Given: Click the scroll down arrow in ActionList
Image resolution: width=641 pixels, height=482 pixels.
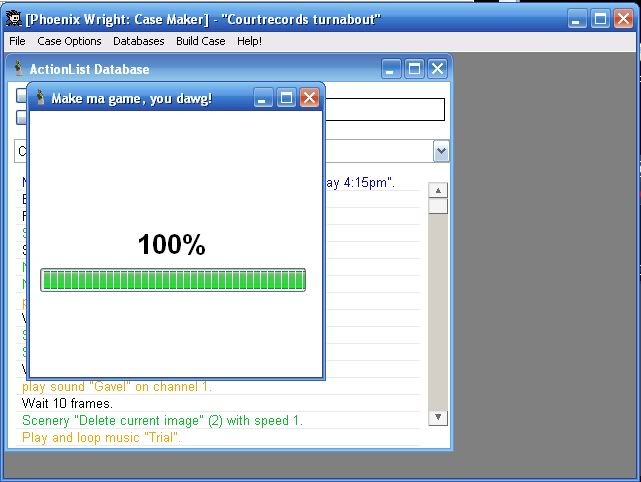Looking at the screenshot, I should click(438, 417).
